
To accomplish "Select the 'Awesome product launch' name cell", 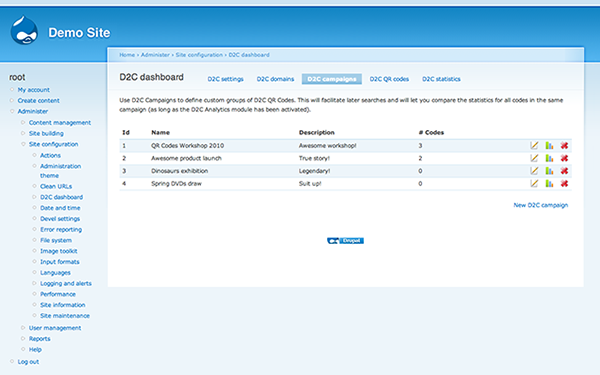I will point(186,158).
